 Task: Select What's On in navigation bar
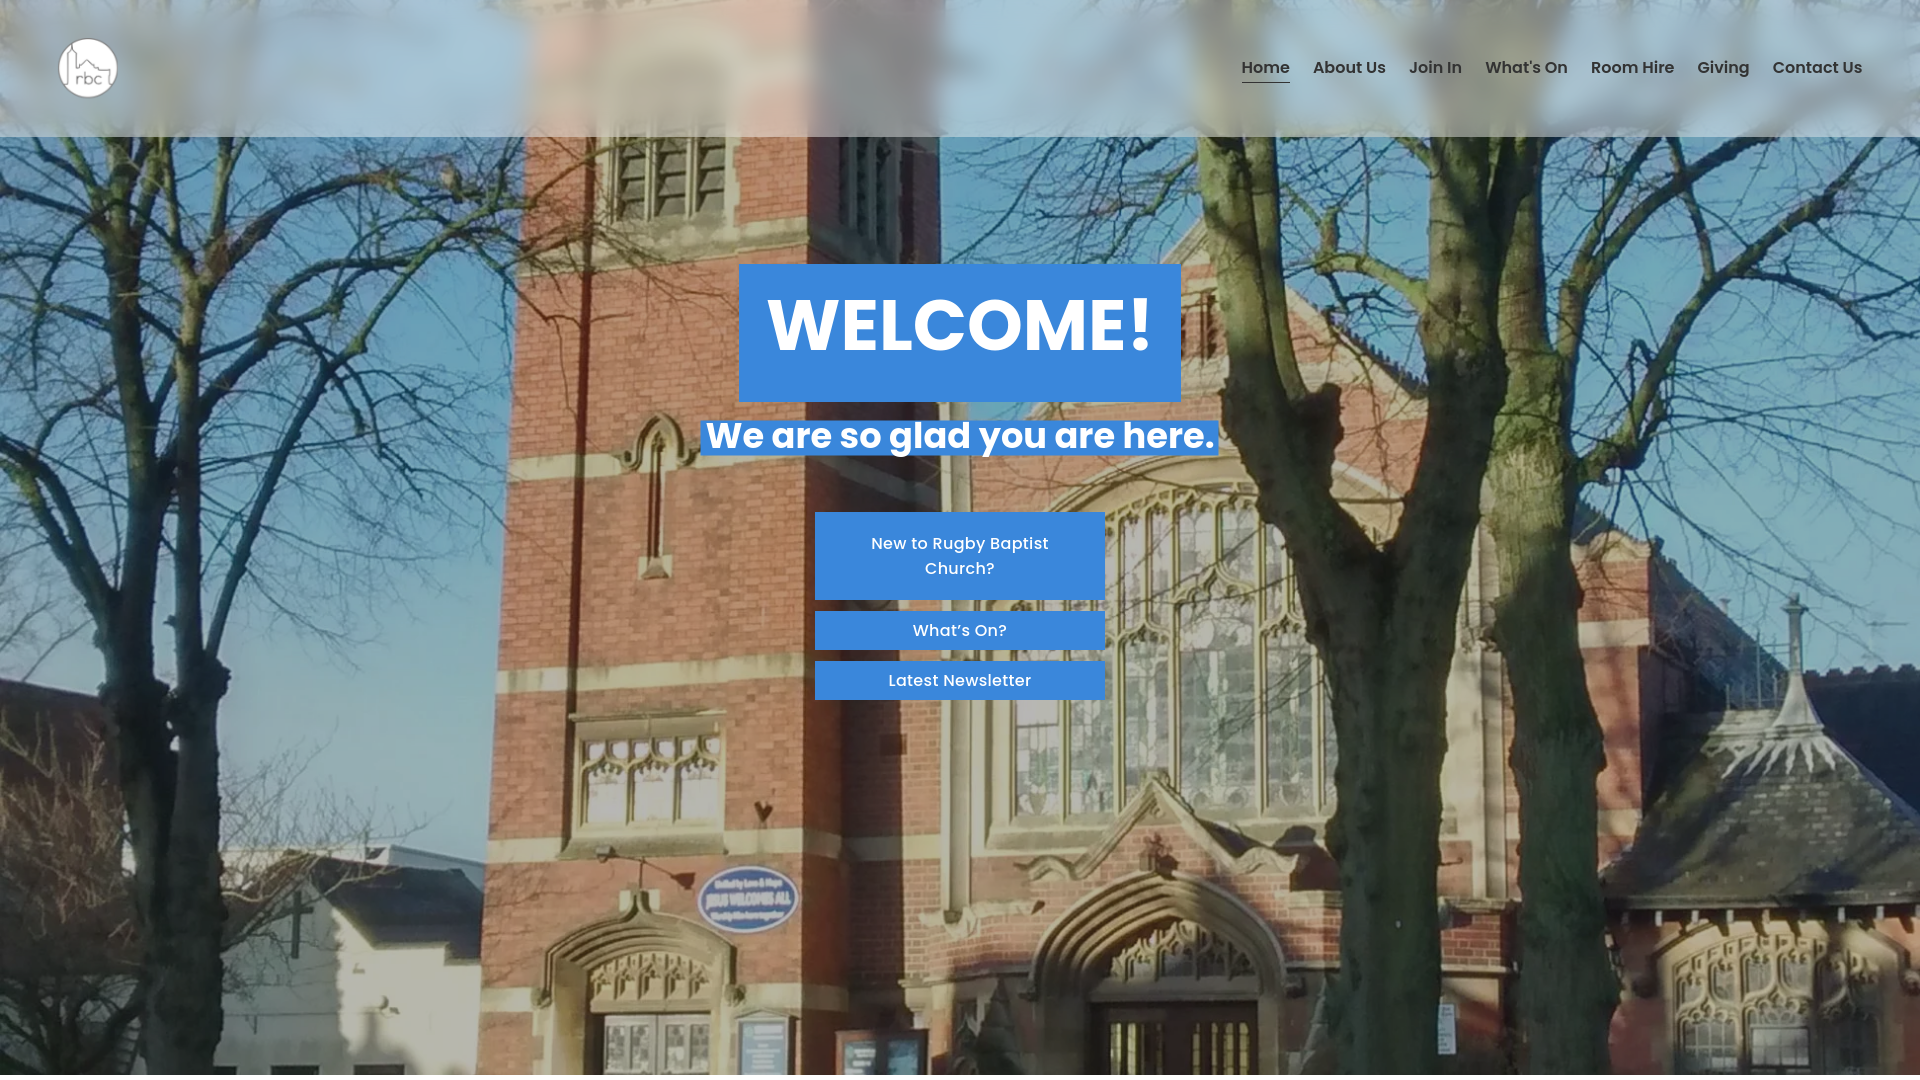coord(1526,68)
